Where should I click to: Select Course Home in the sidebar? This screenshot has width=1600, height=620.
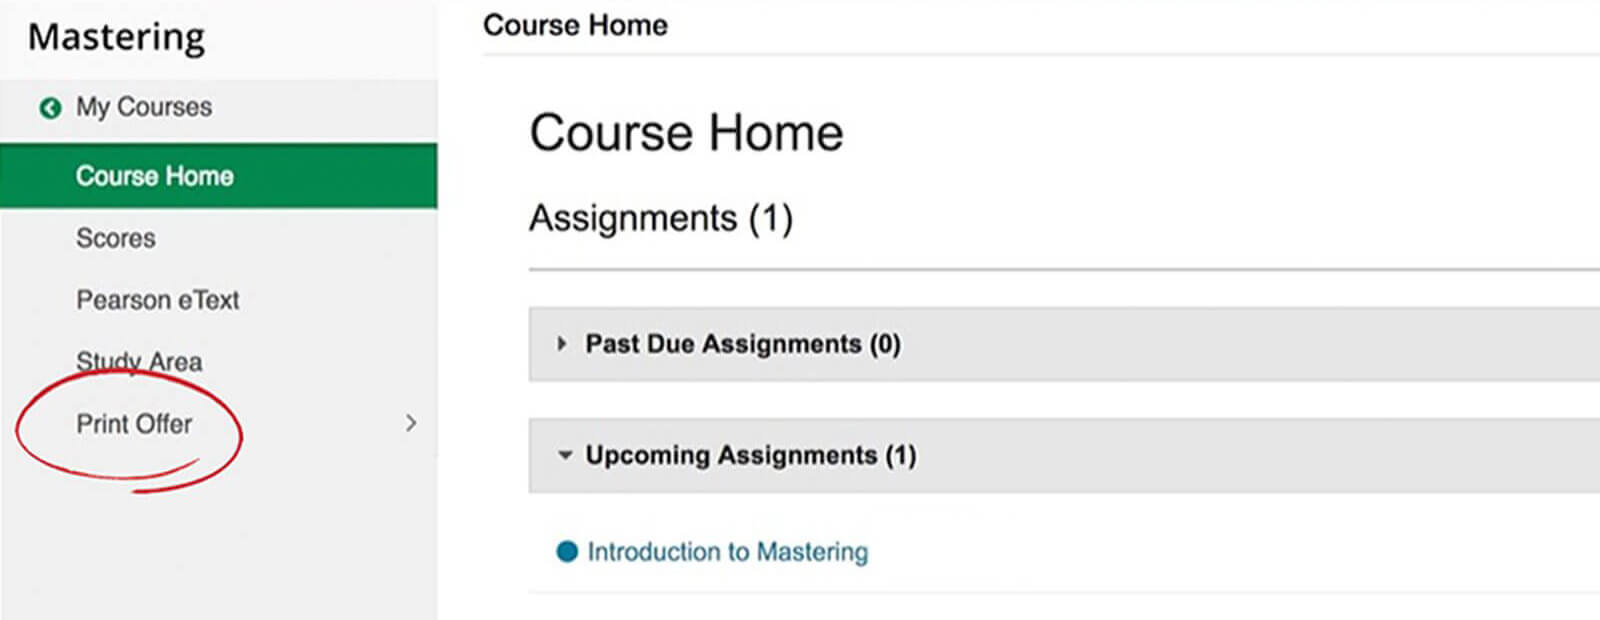[154, 176]
